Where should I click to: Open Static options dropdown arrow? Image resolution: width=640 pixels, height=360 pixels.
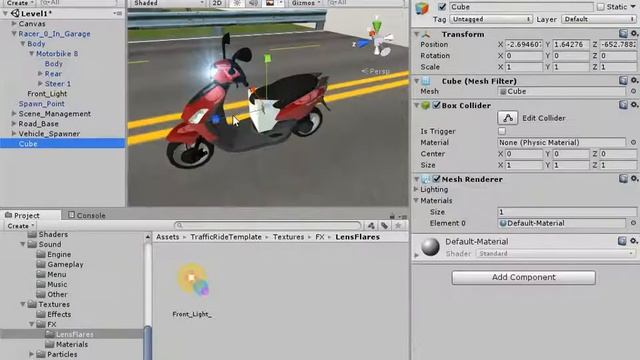tap(633, 7)
